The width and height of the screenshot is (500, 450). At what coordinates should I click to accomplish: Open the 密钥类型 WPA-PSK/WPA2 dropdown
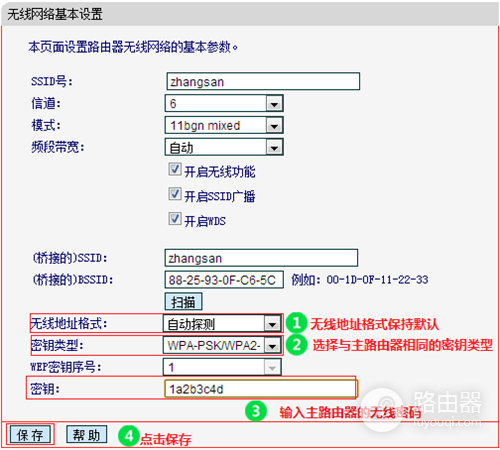[222, 345]
